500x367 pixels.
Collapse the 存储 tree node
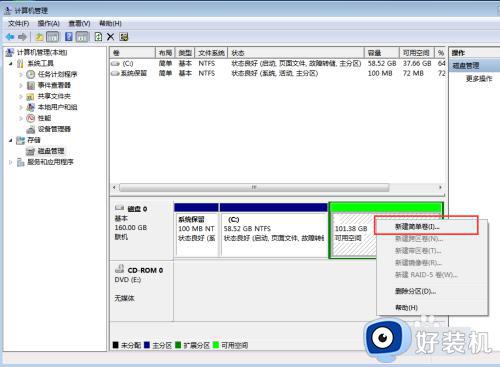[11, 140]
